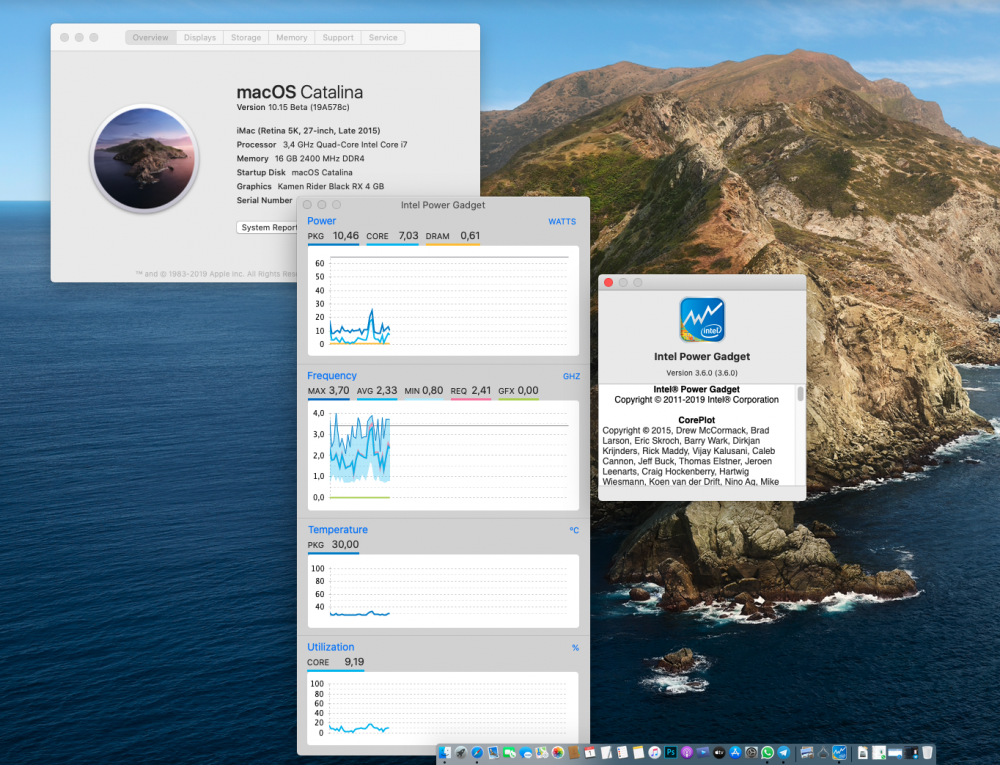Open Telegram from the Dock
The width and height of the screenshot is (1000, 765).
pos(783,752)
